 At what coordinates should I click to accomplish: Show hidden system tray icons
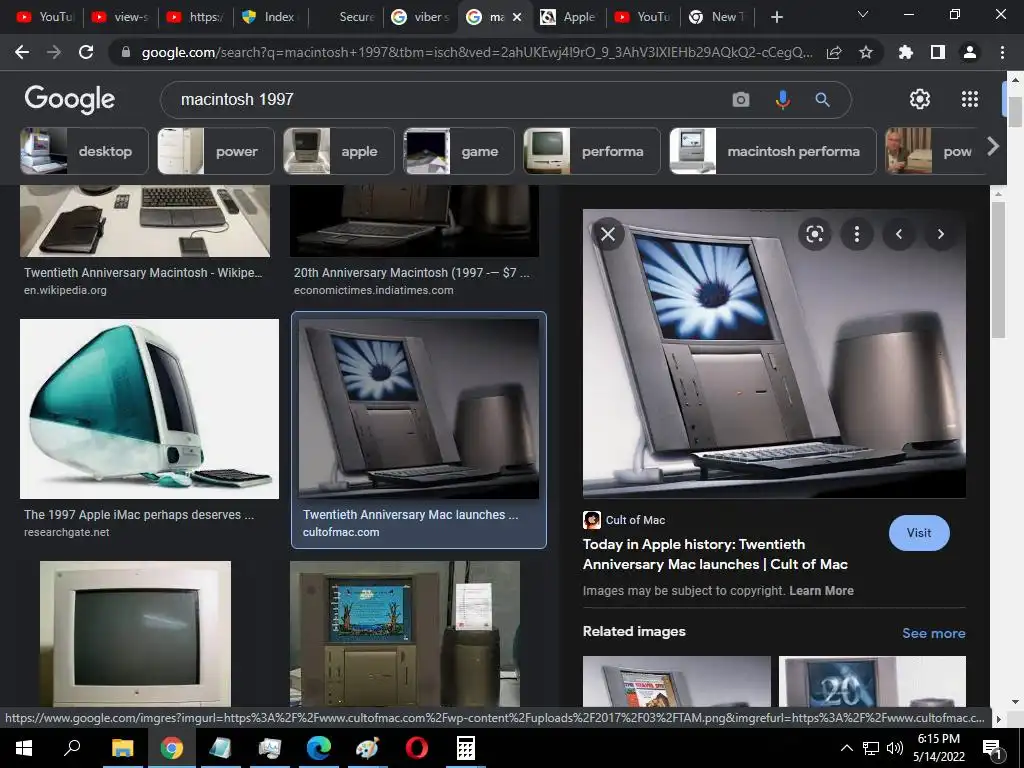tap(846, 748)
